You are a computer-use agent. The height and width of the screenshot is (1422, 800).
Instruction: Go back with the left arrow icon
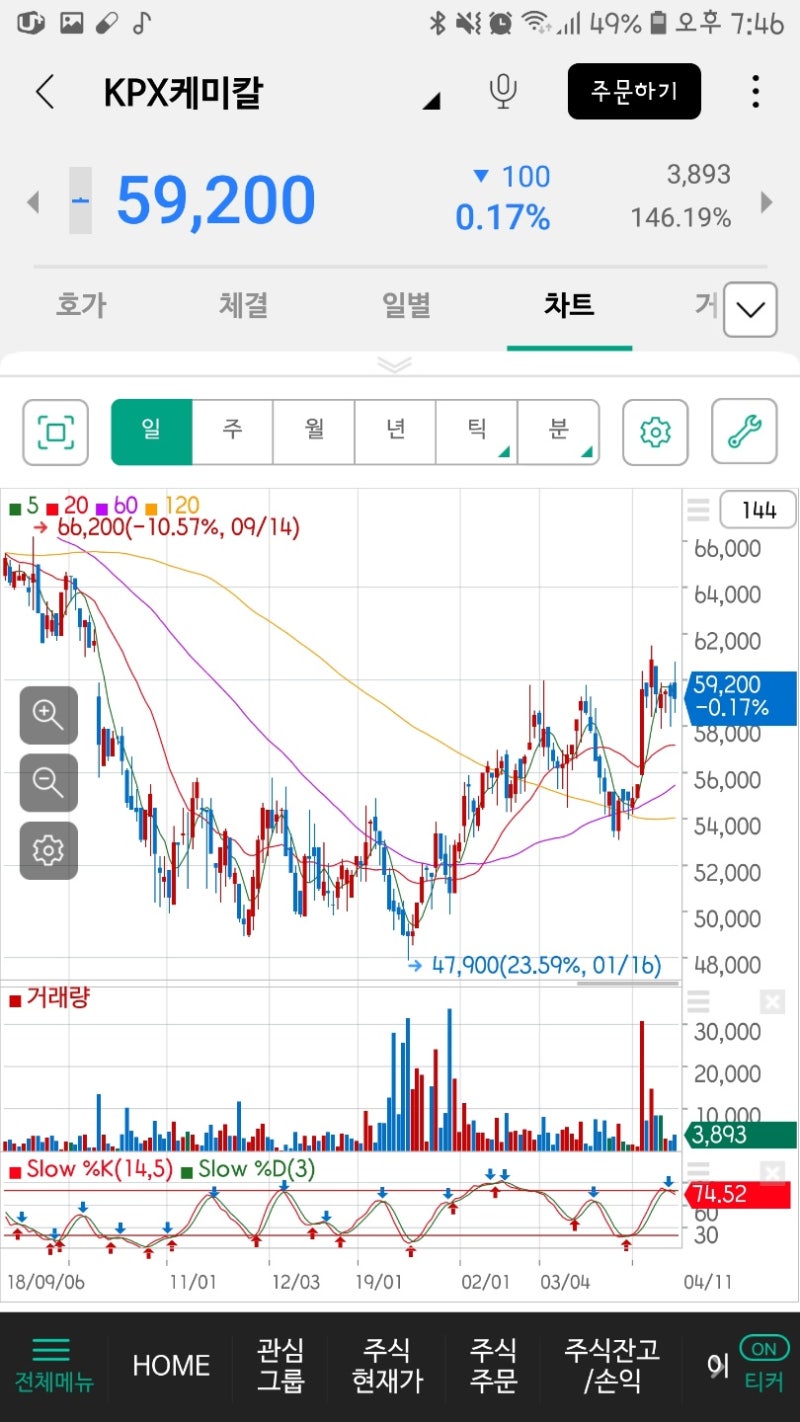click(44, 92)
